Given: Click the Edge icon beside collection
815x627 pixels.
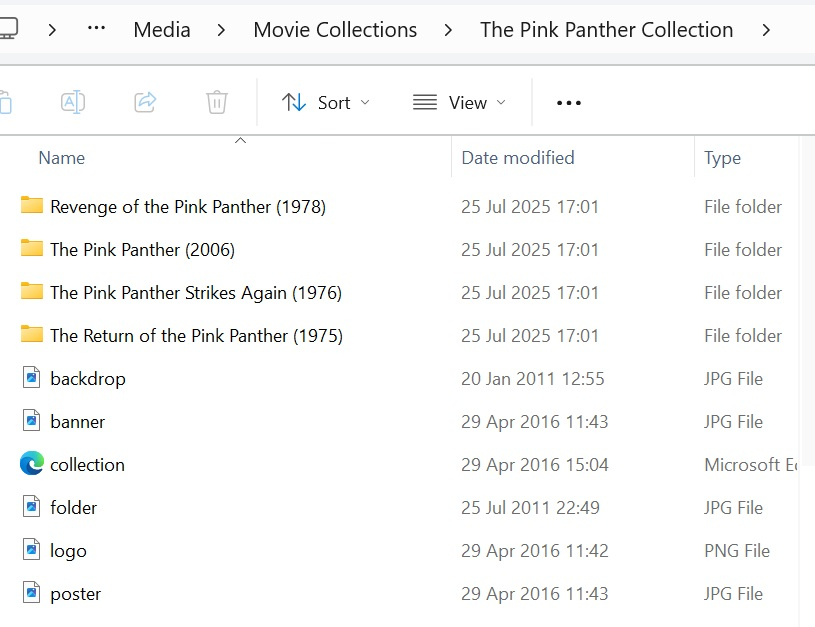Looking at the screenshot, I should pyautogui.click(x=32, y=464).
